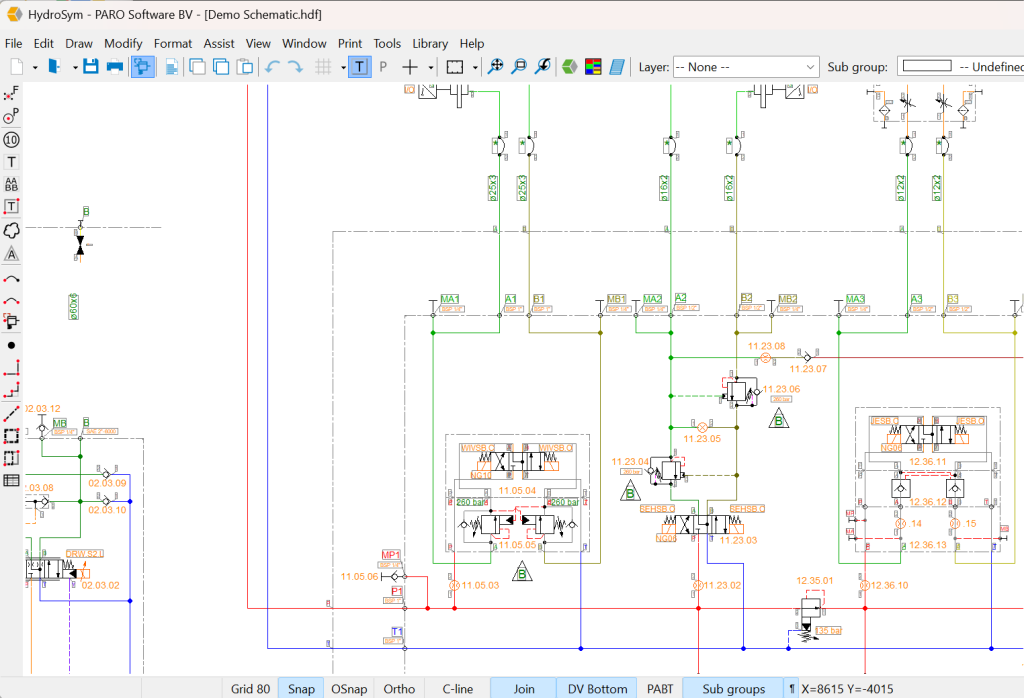Select the table tool in the sidebar
Image resolution: width=1024 pixels, height=698 pixels.
click(x=11, y=481)
